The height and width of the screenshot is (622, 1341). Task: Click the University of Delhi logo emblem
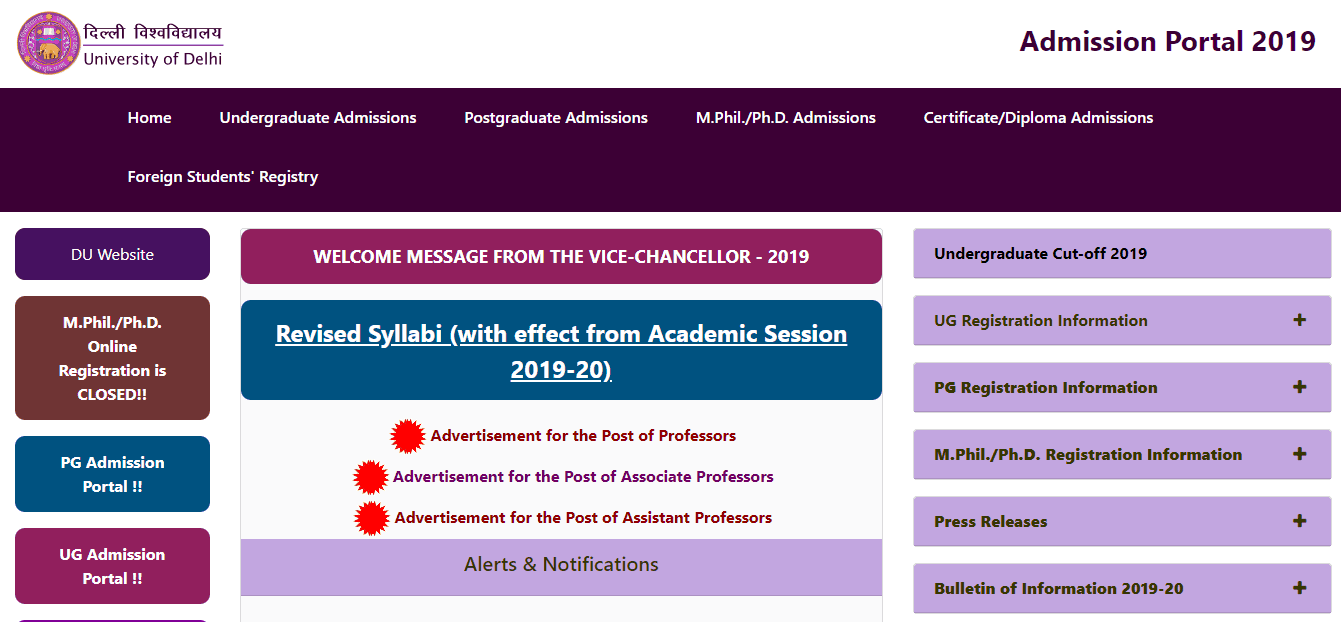[x=47, y=43]
